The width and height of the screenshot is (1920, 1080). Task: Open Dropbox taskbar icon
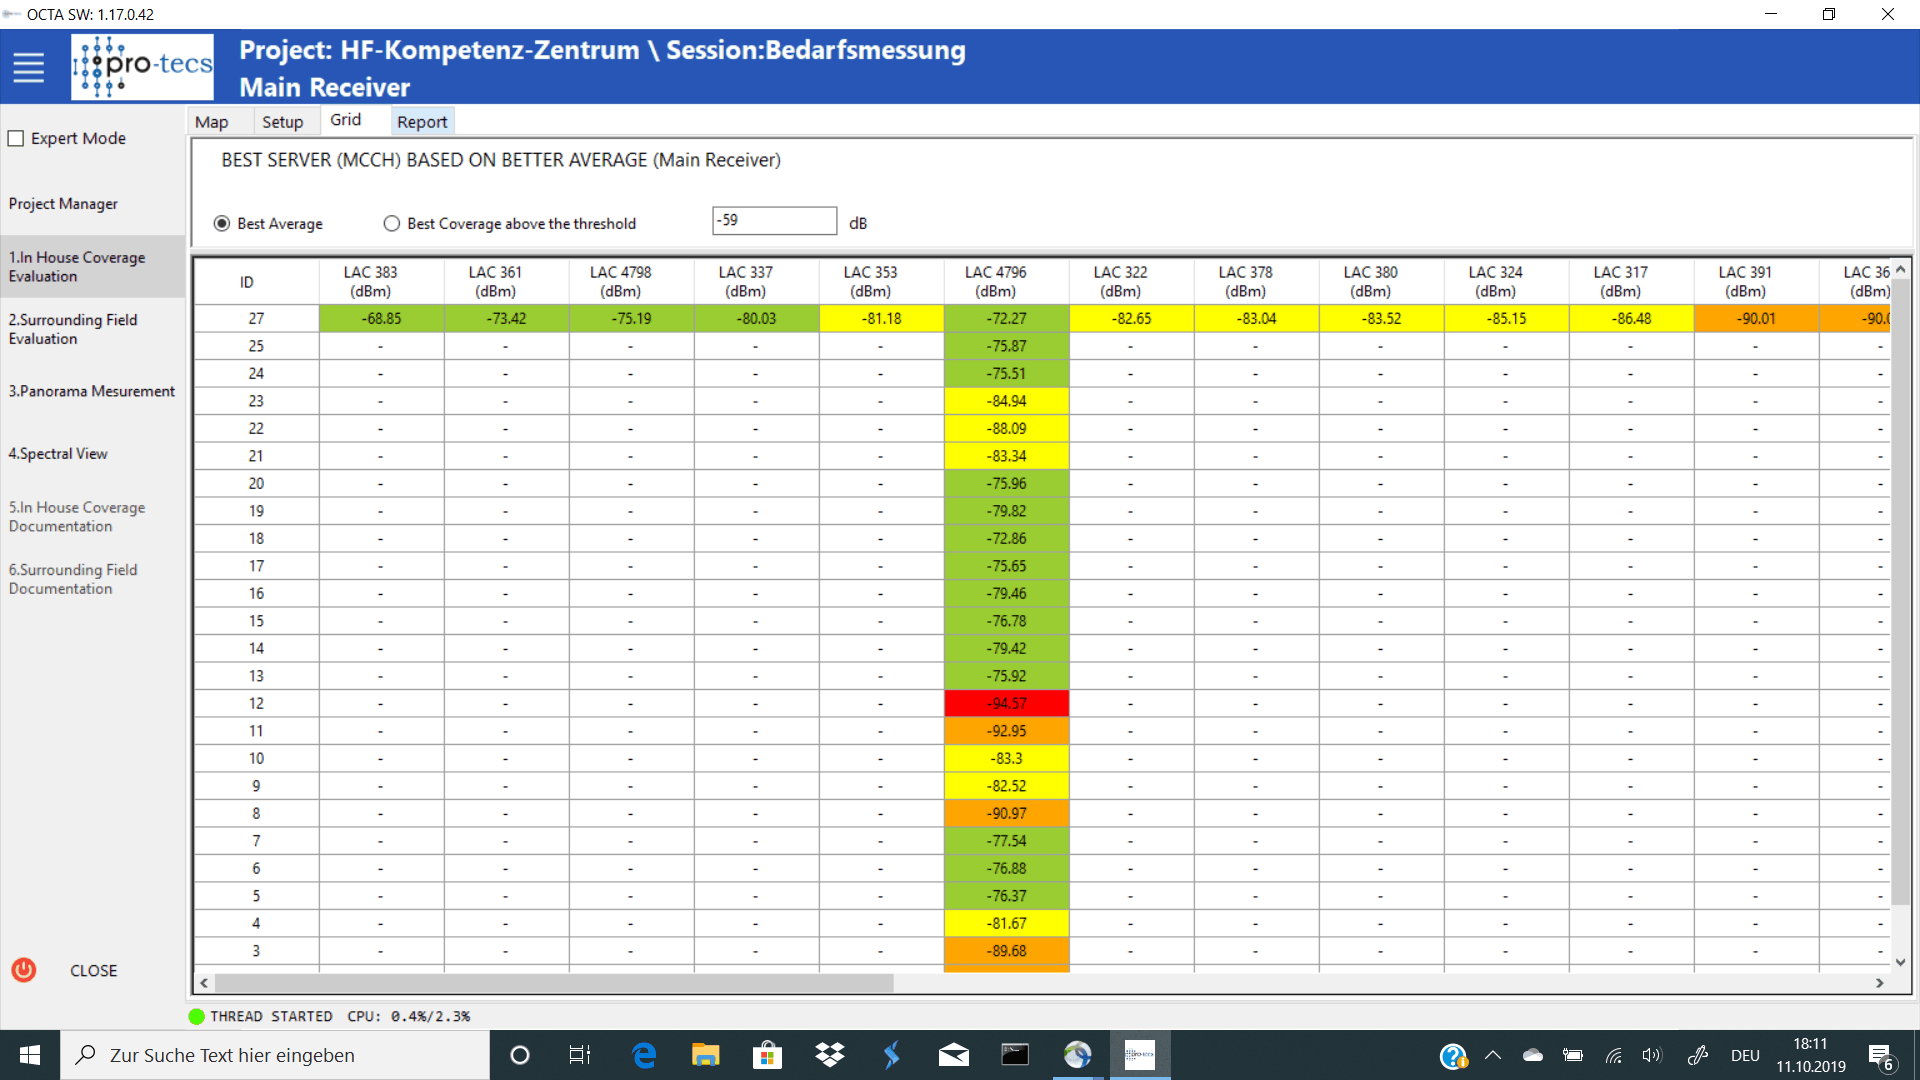[829, 1055]
